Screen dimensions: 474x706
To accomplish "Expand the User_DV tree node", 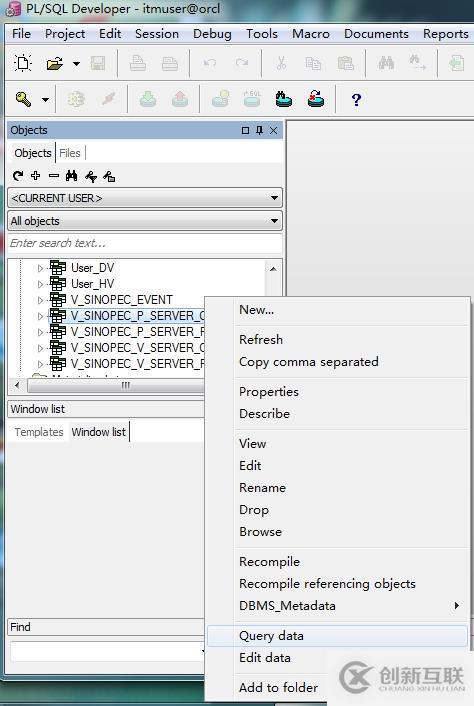I will pyautogui.click(x=40, y=268).
